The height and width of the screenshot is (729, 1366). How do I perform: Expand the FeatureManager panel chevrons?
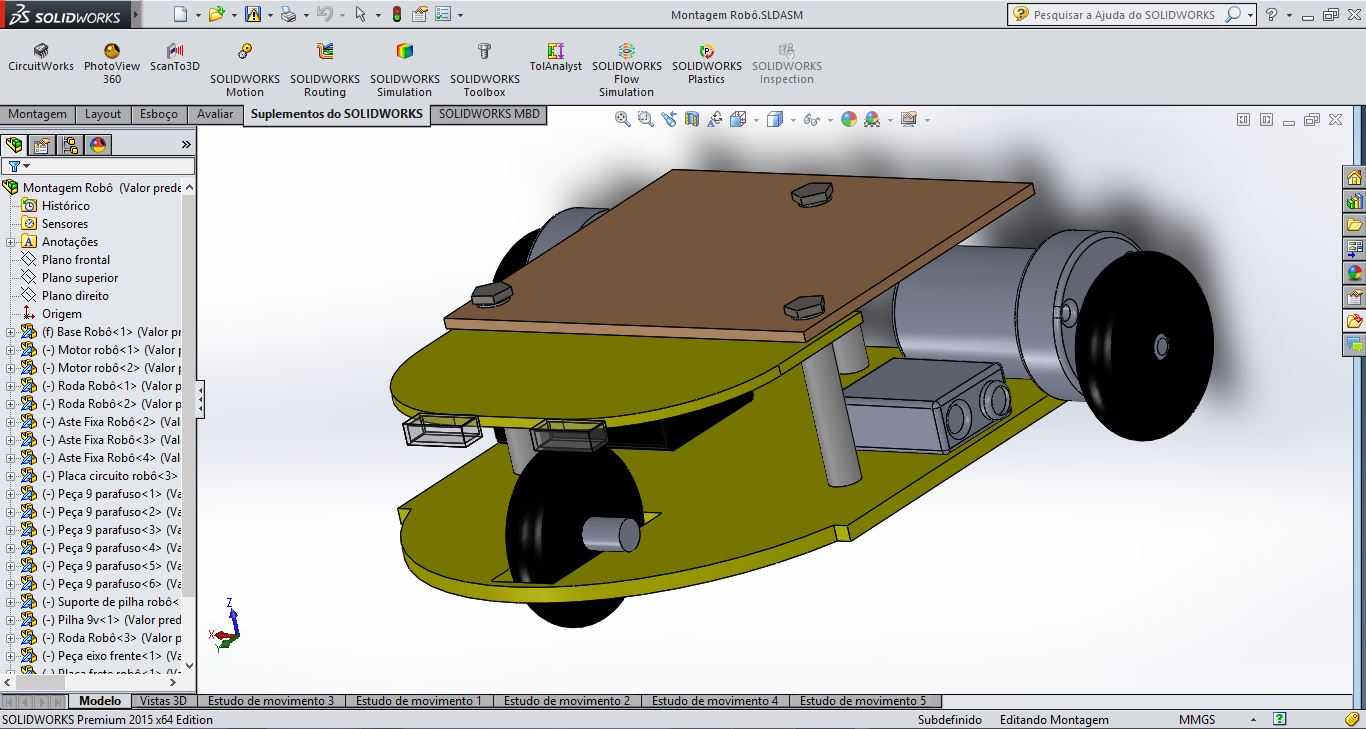coord(185,145)
